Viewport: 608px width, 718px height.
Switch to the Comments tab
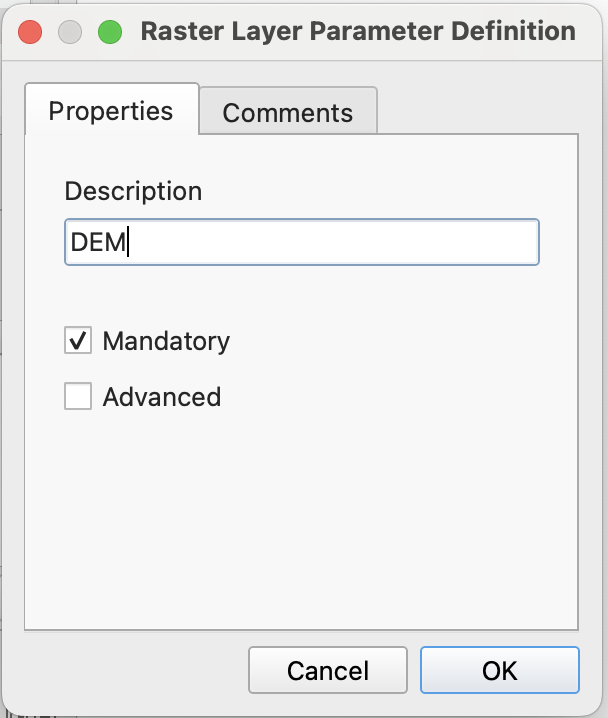[x=287, y=112]
